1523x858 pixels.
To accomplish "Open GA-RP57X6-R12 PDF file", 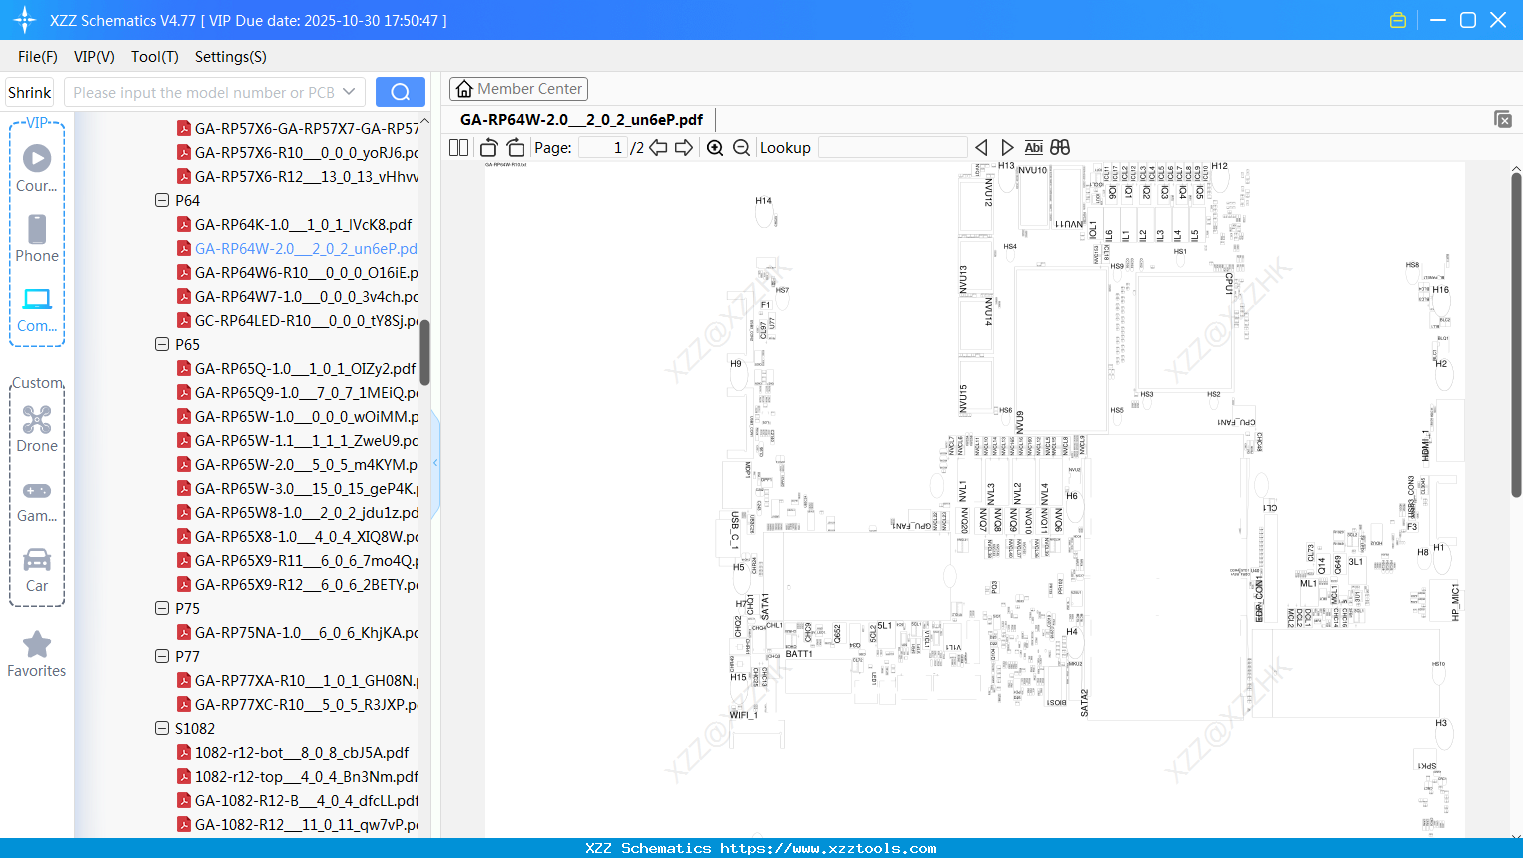I will [297, 176].
